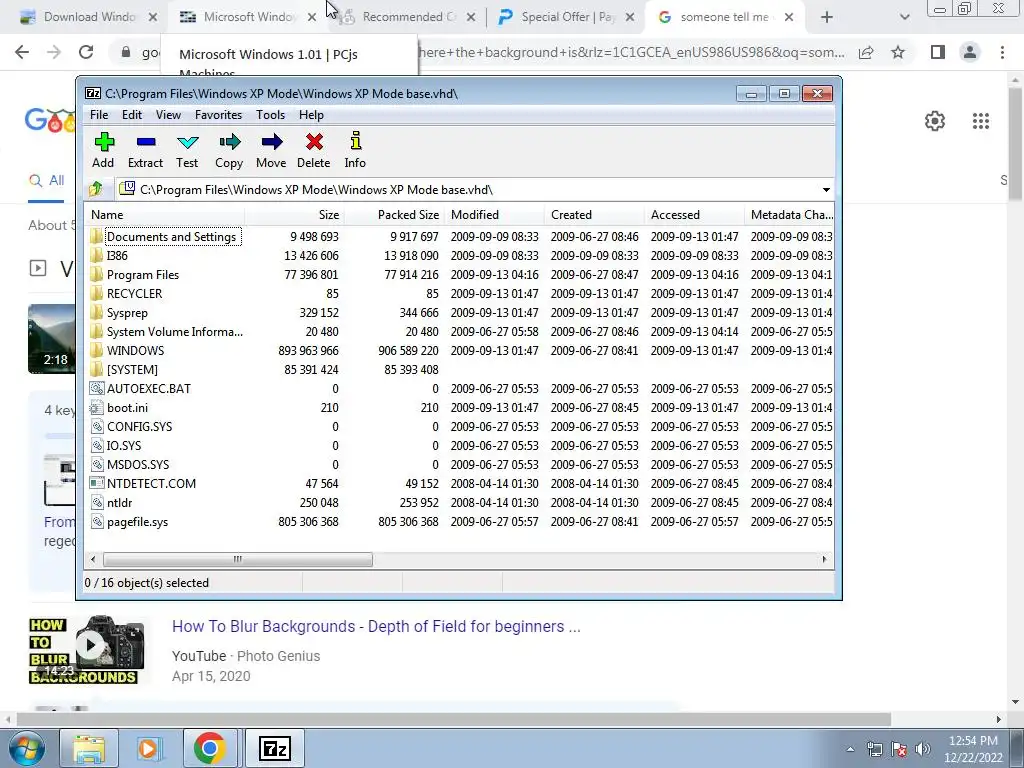Select the WINDOWS folder icon

(97, 351)
